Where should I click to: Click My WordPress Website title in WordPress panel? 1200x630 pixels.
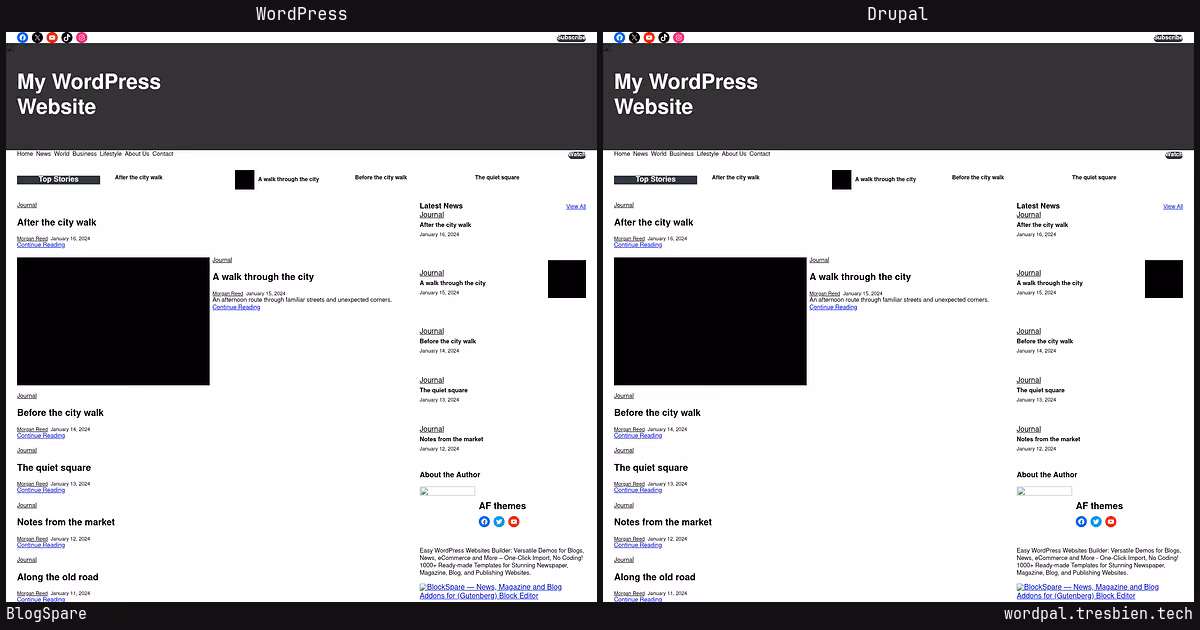click(x=89, y=94)
